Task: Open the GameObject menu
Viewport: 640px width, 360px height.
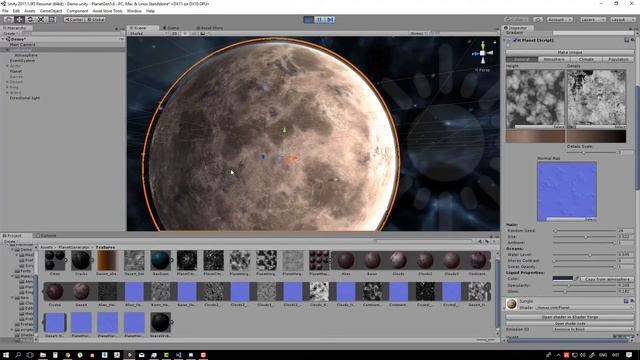Action: 51,11
